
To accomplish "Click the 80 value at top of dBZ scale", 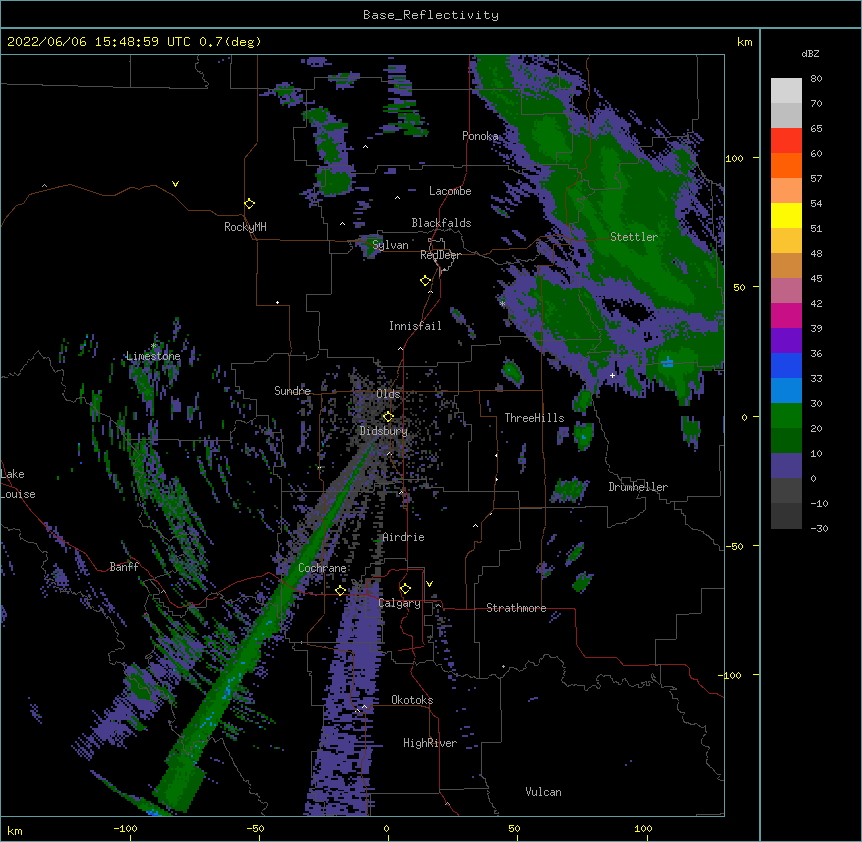I will coord(816,79).
